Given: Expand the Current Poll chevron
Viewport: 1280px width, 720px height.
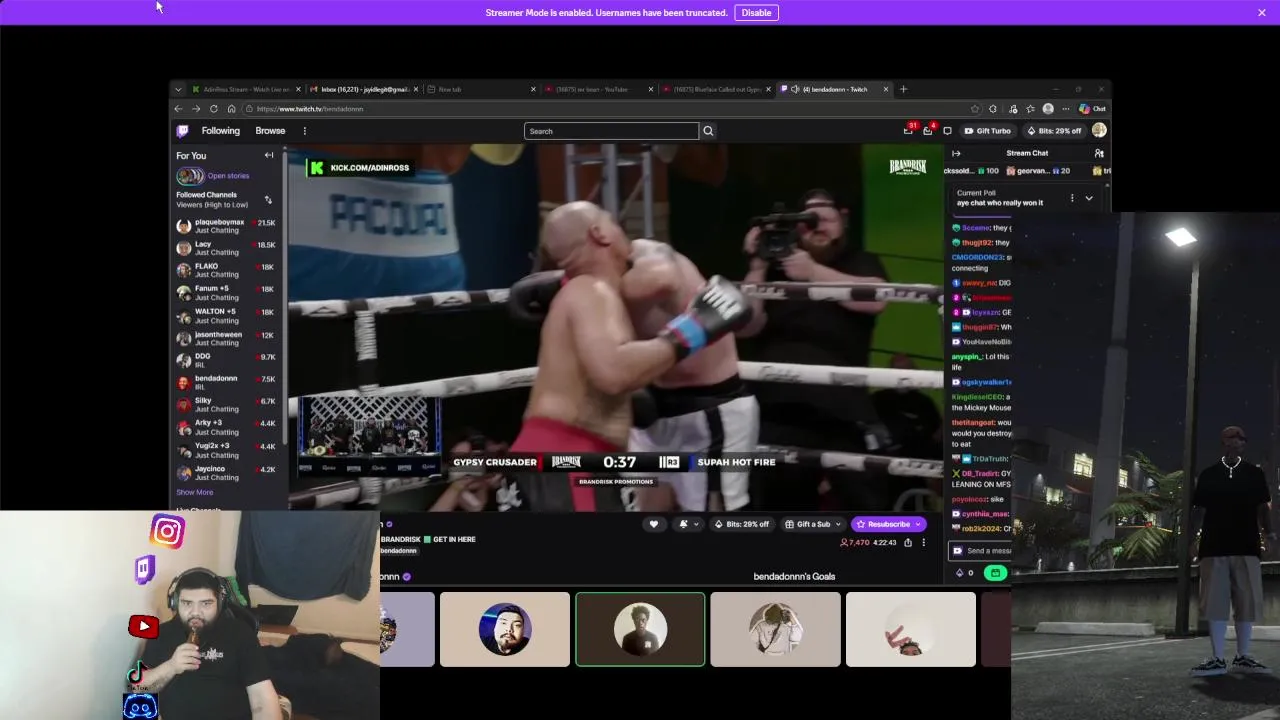Looking at the screenshot, I should point(1089,198).
